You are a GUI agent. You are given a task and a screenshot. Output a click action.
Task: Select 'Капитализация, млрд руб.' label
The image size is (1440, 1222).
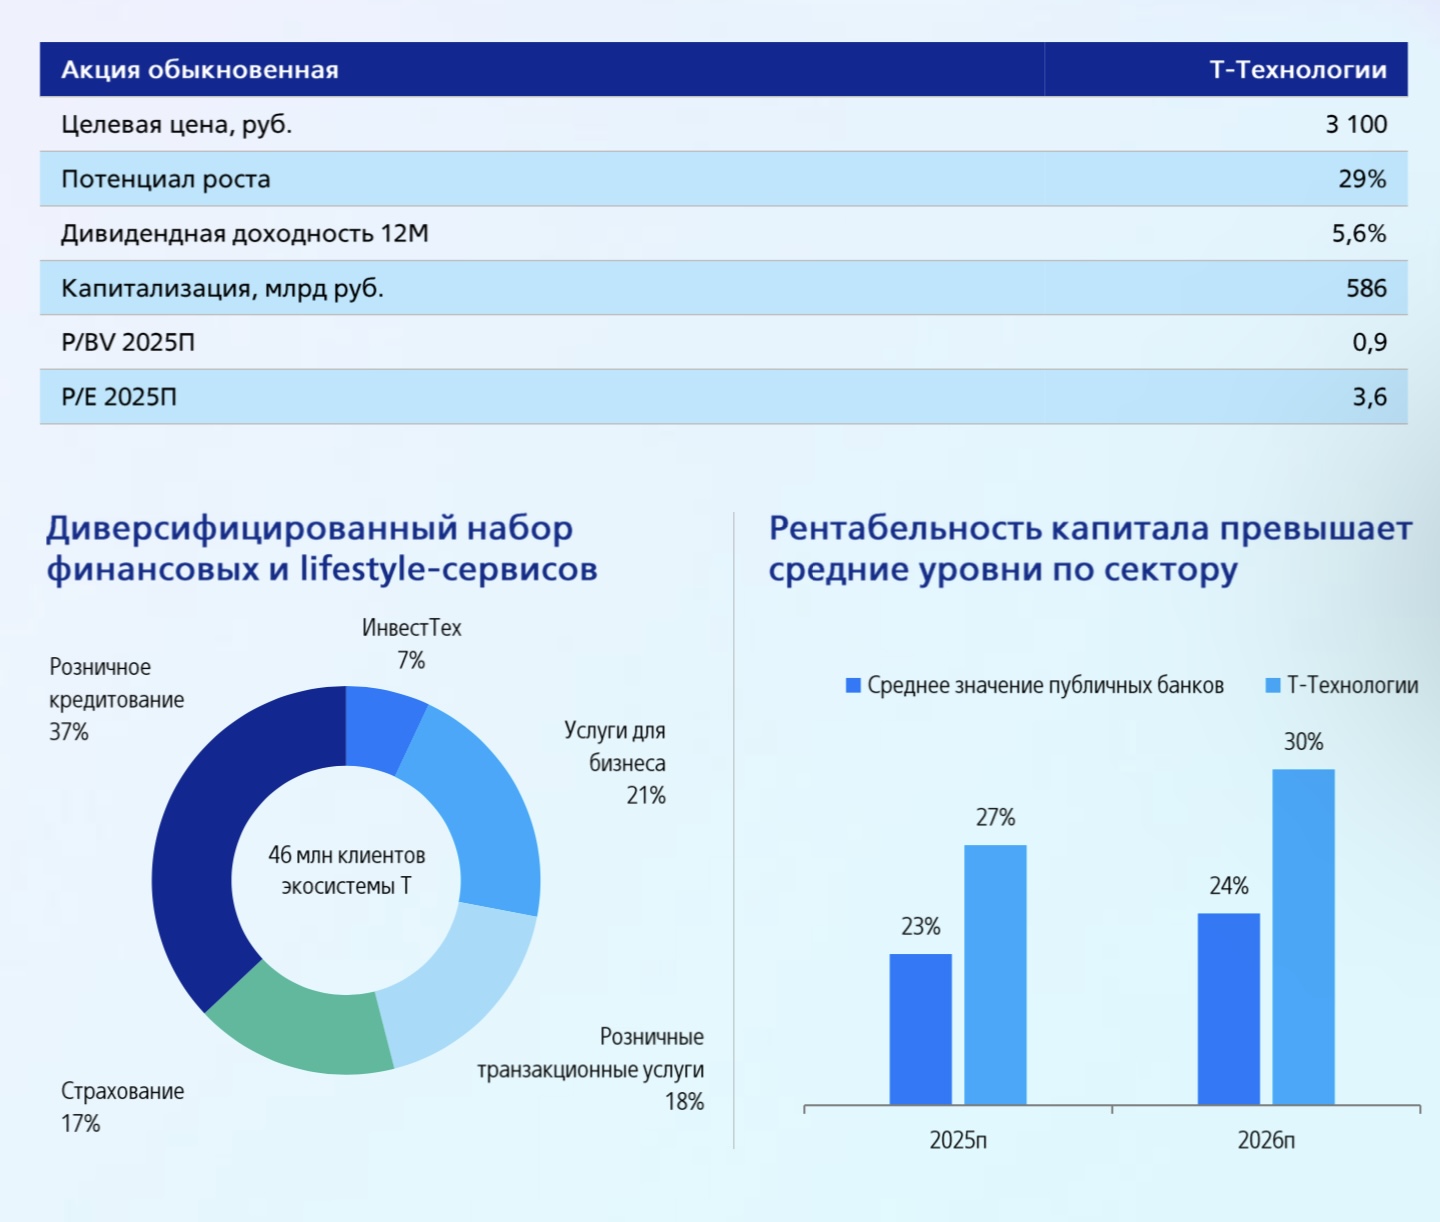pos(223,289)
